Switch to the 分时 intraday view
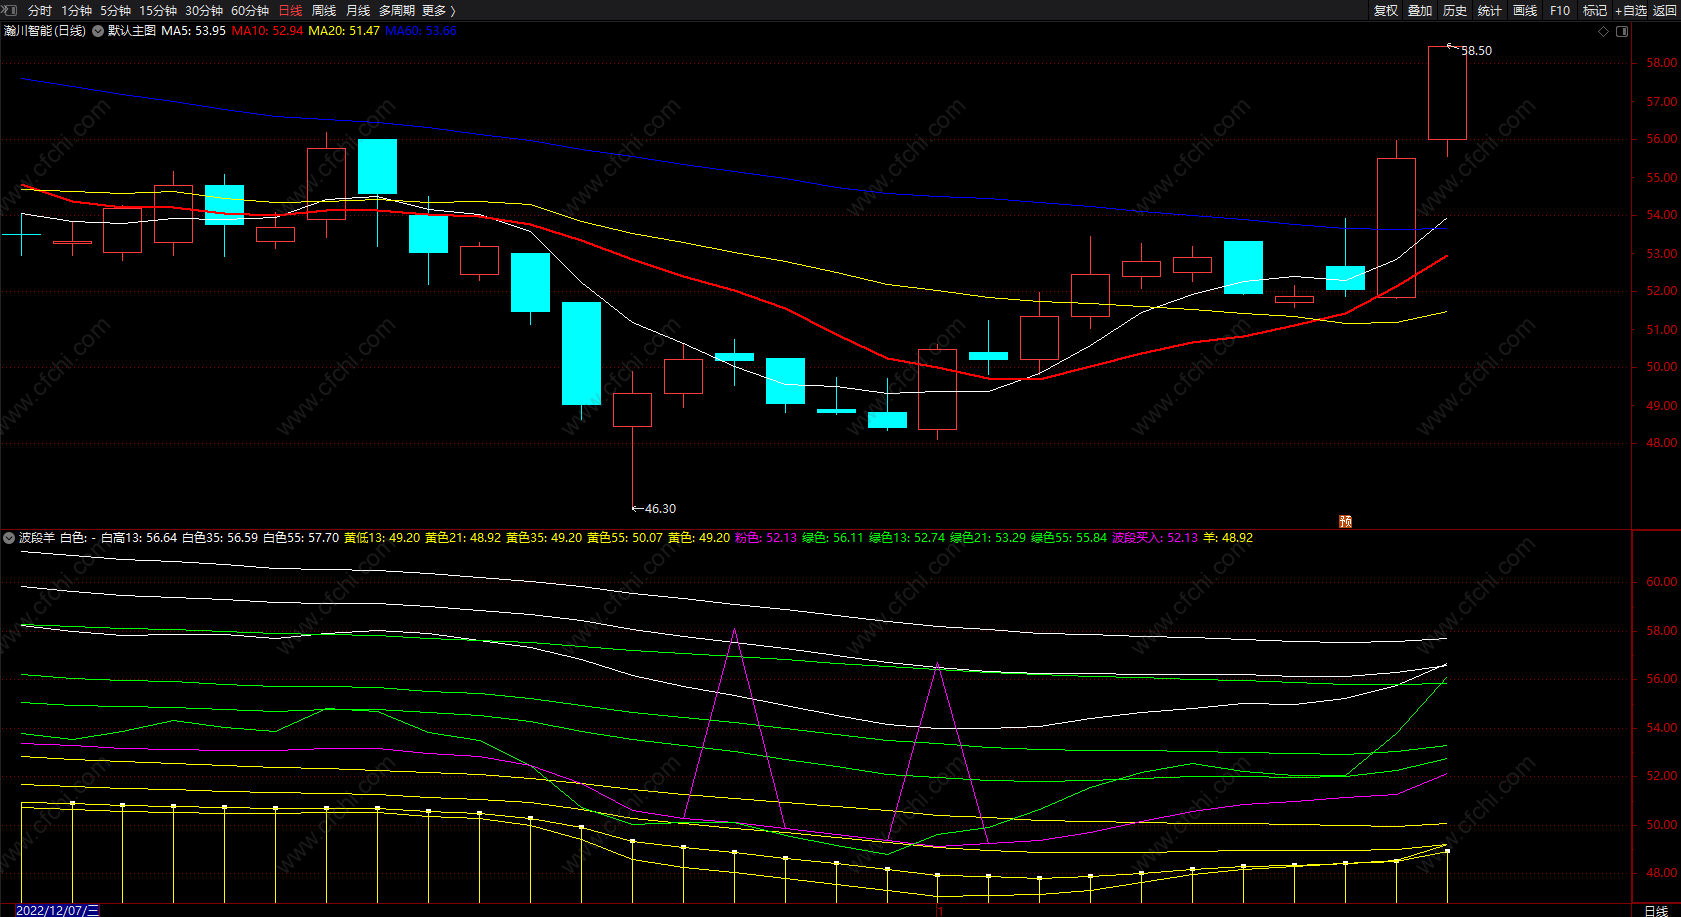Image resolution: width=1681 pixels, height=917 pixels. click(x=40, y=10)
